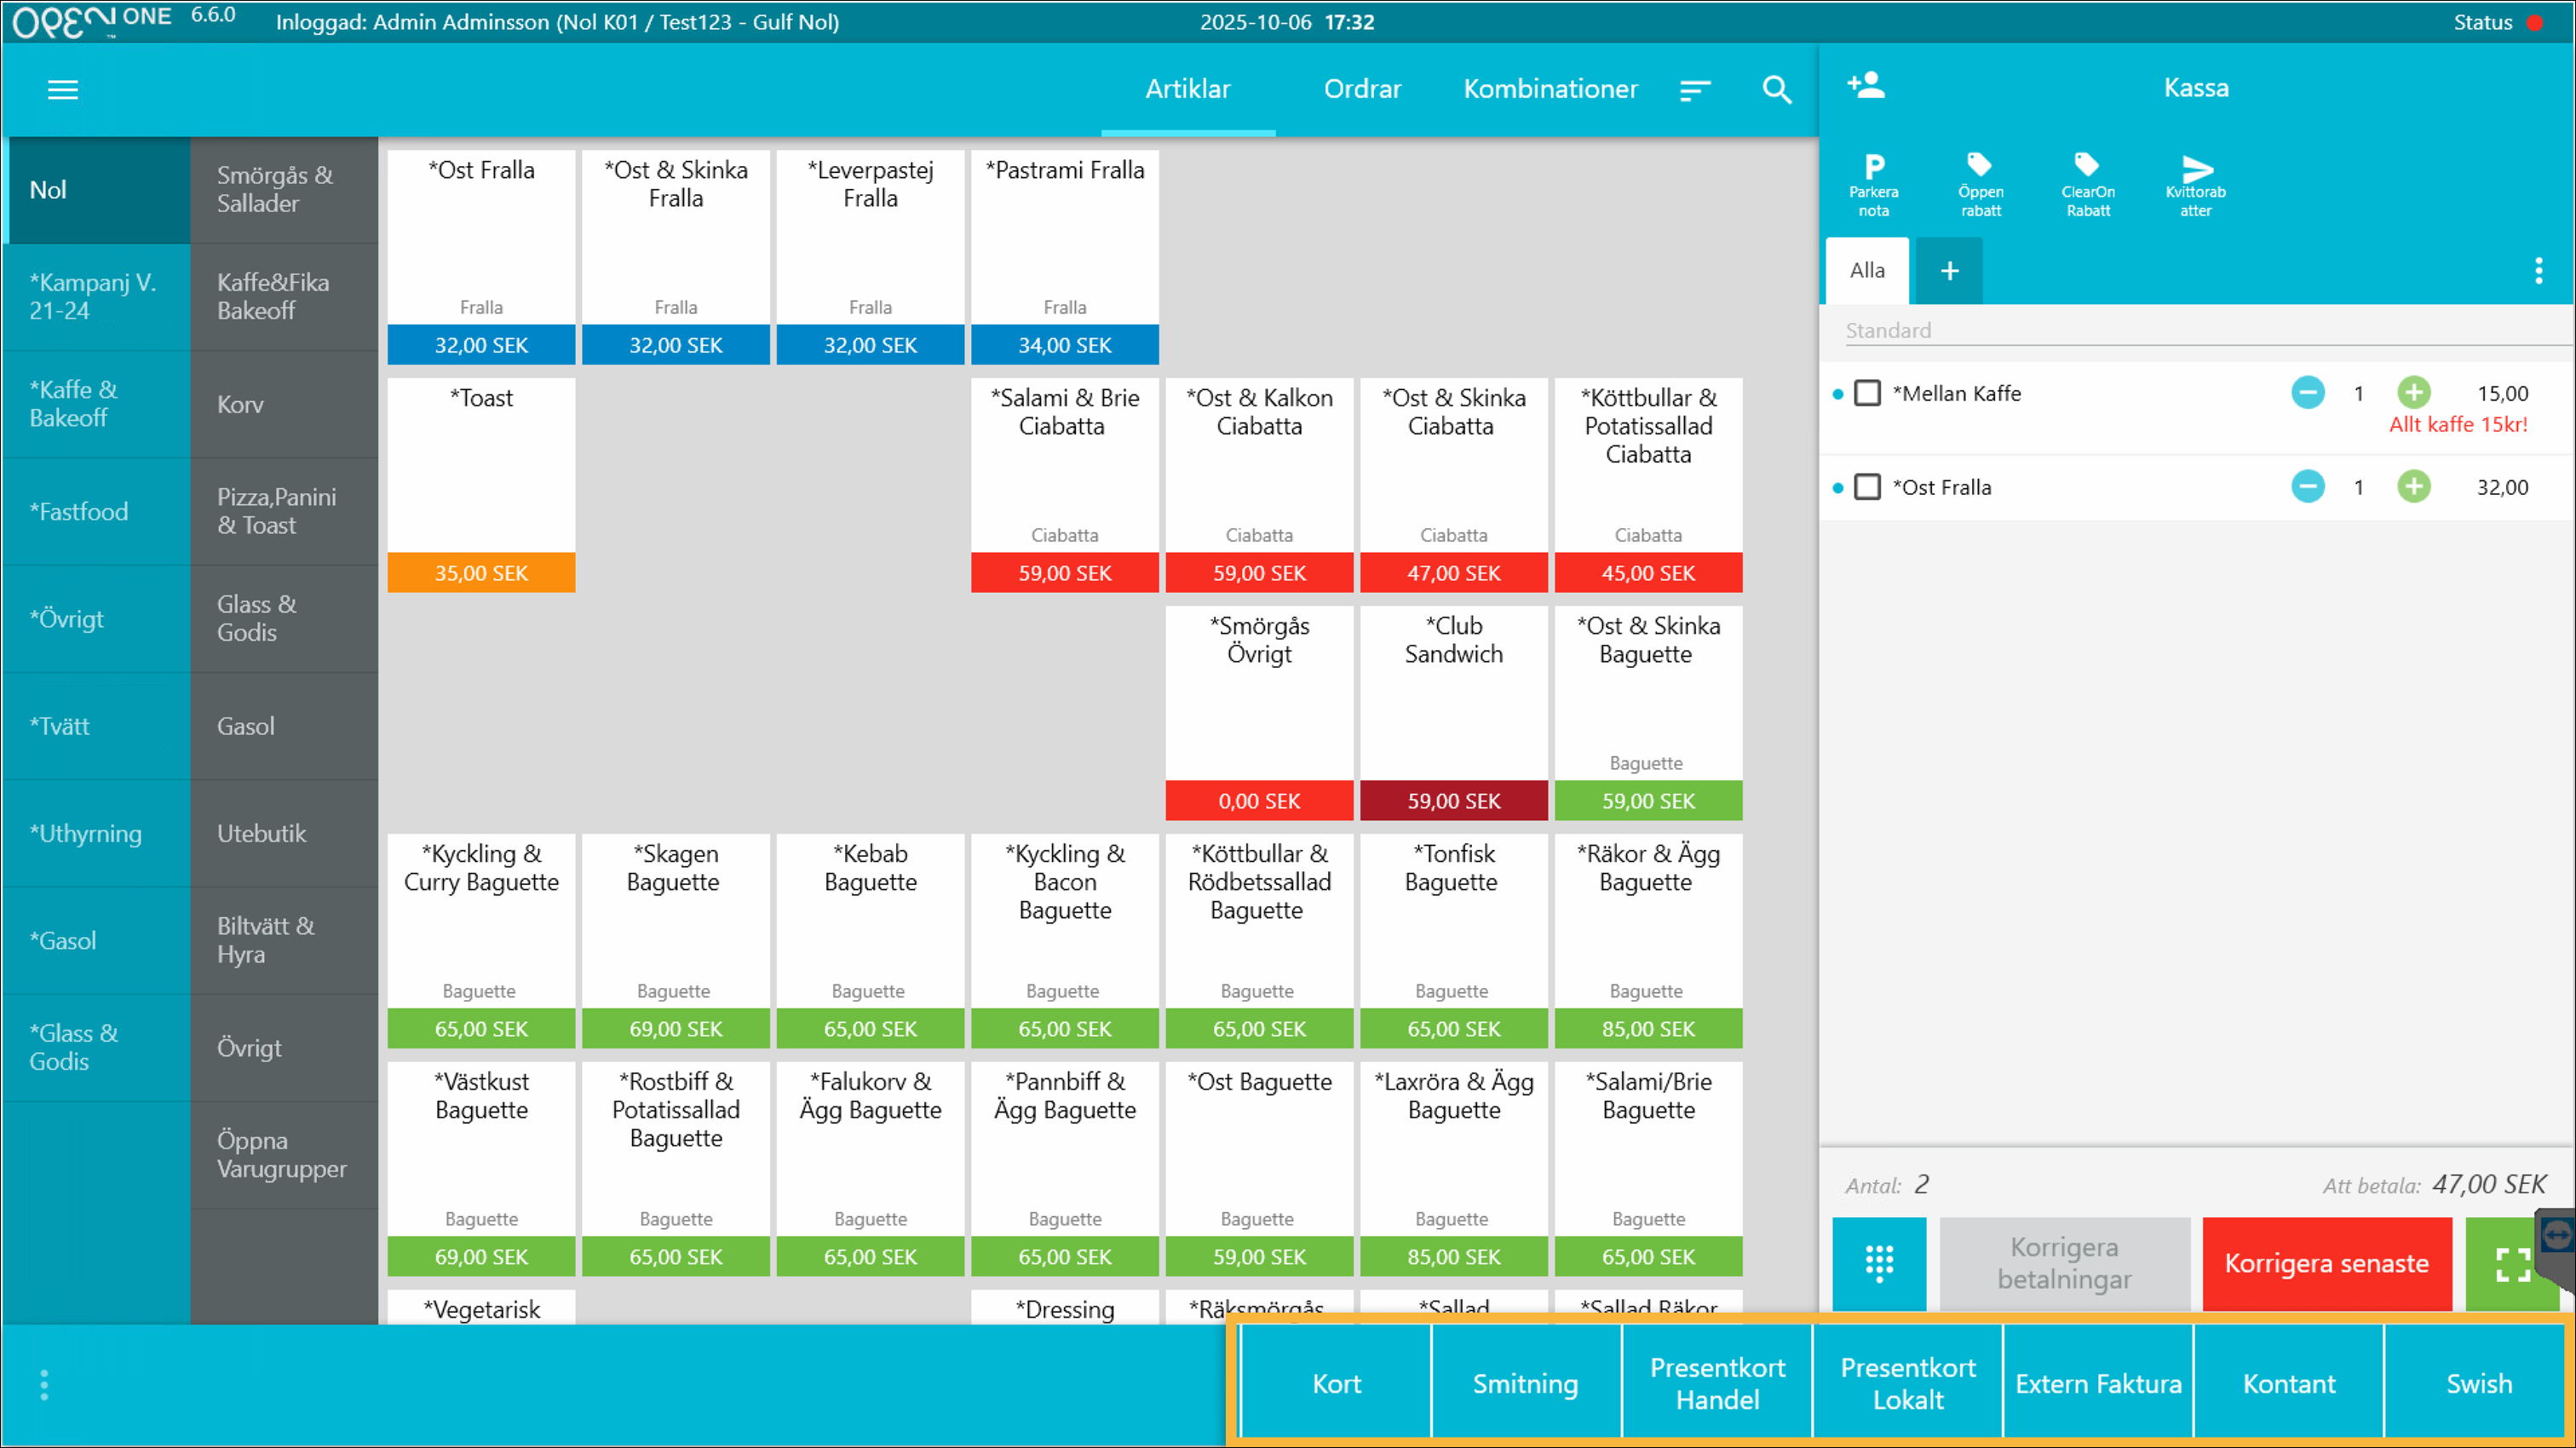Check the *Mellan Kaffe row checkbox
The width and height of the screenshot is (2576, 1448).
[x=1867, y=393]
